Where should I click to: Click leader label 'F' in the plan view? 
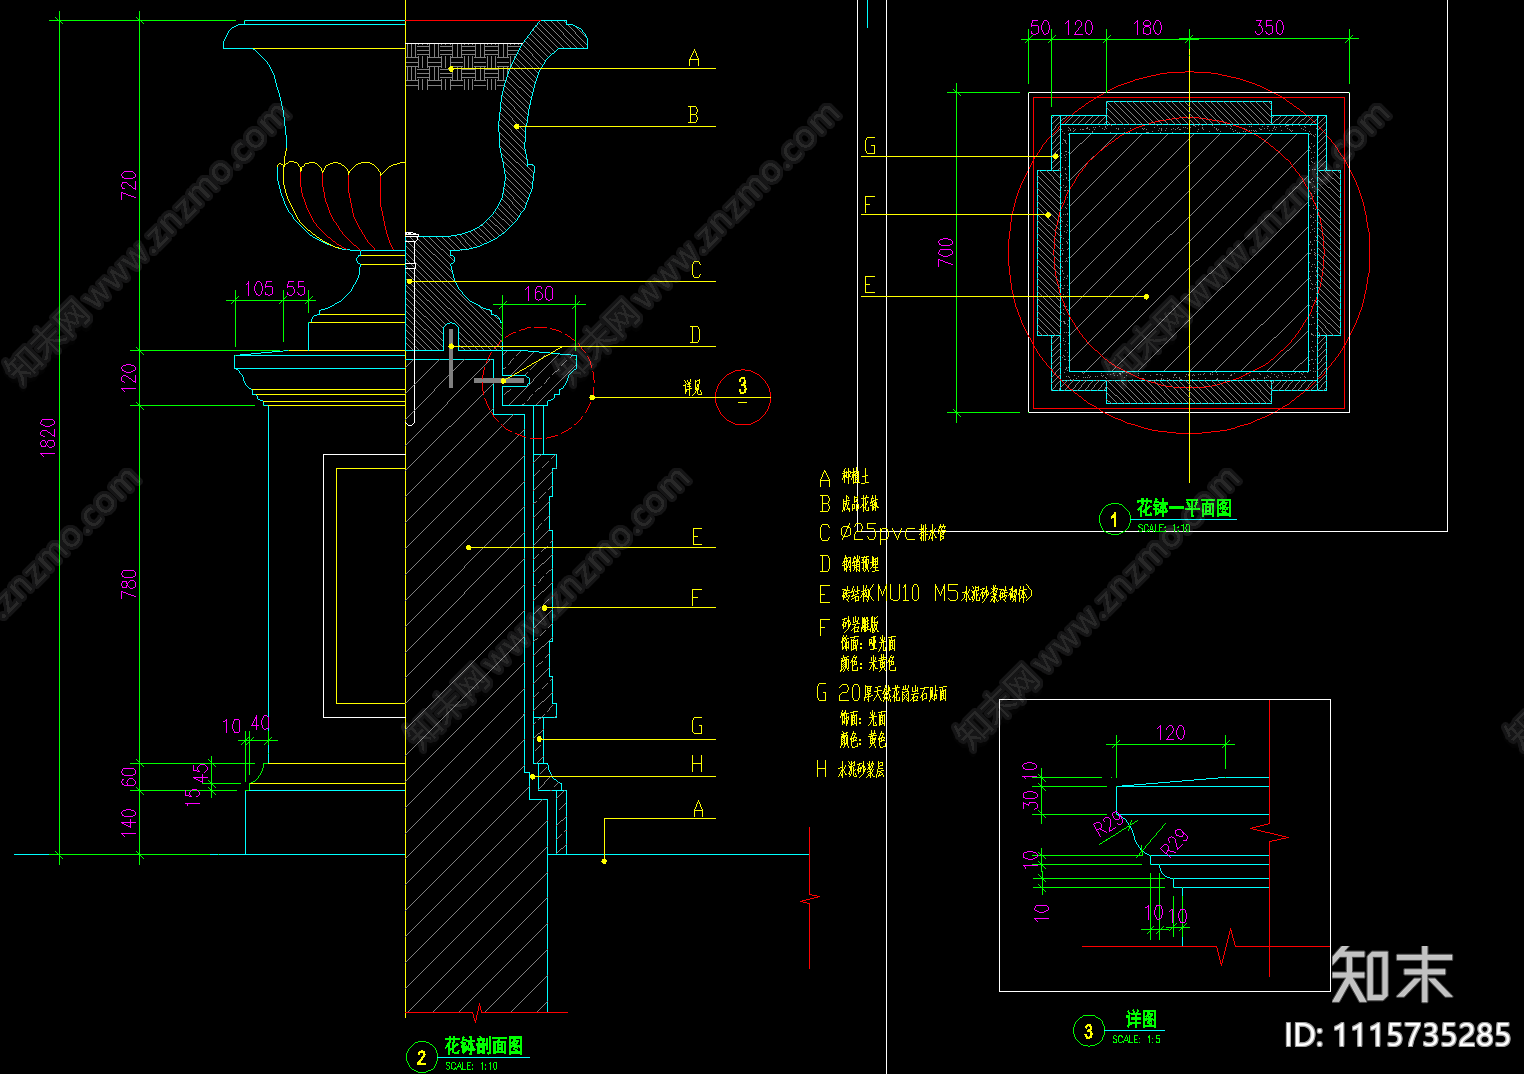[x=868, y=205]
